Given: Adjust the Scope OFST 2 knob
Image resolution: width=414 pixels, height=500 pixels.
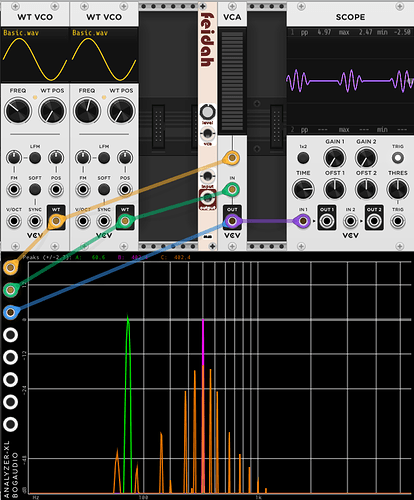Looking at the screenshot, I should pyautogui.click(x=366, y=189).
